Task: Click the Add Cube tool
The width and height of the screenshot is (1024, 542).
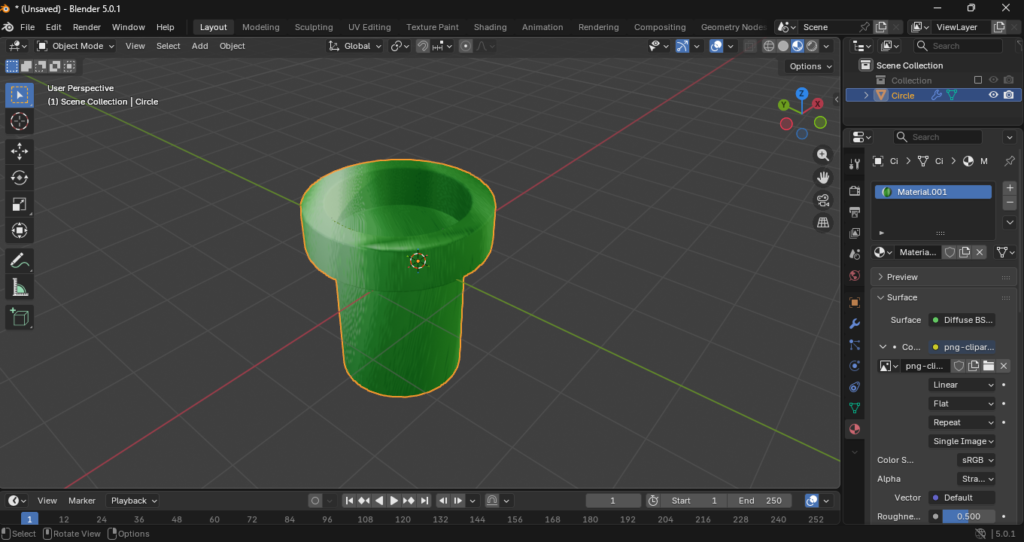Action: [x=19, y=318]
